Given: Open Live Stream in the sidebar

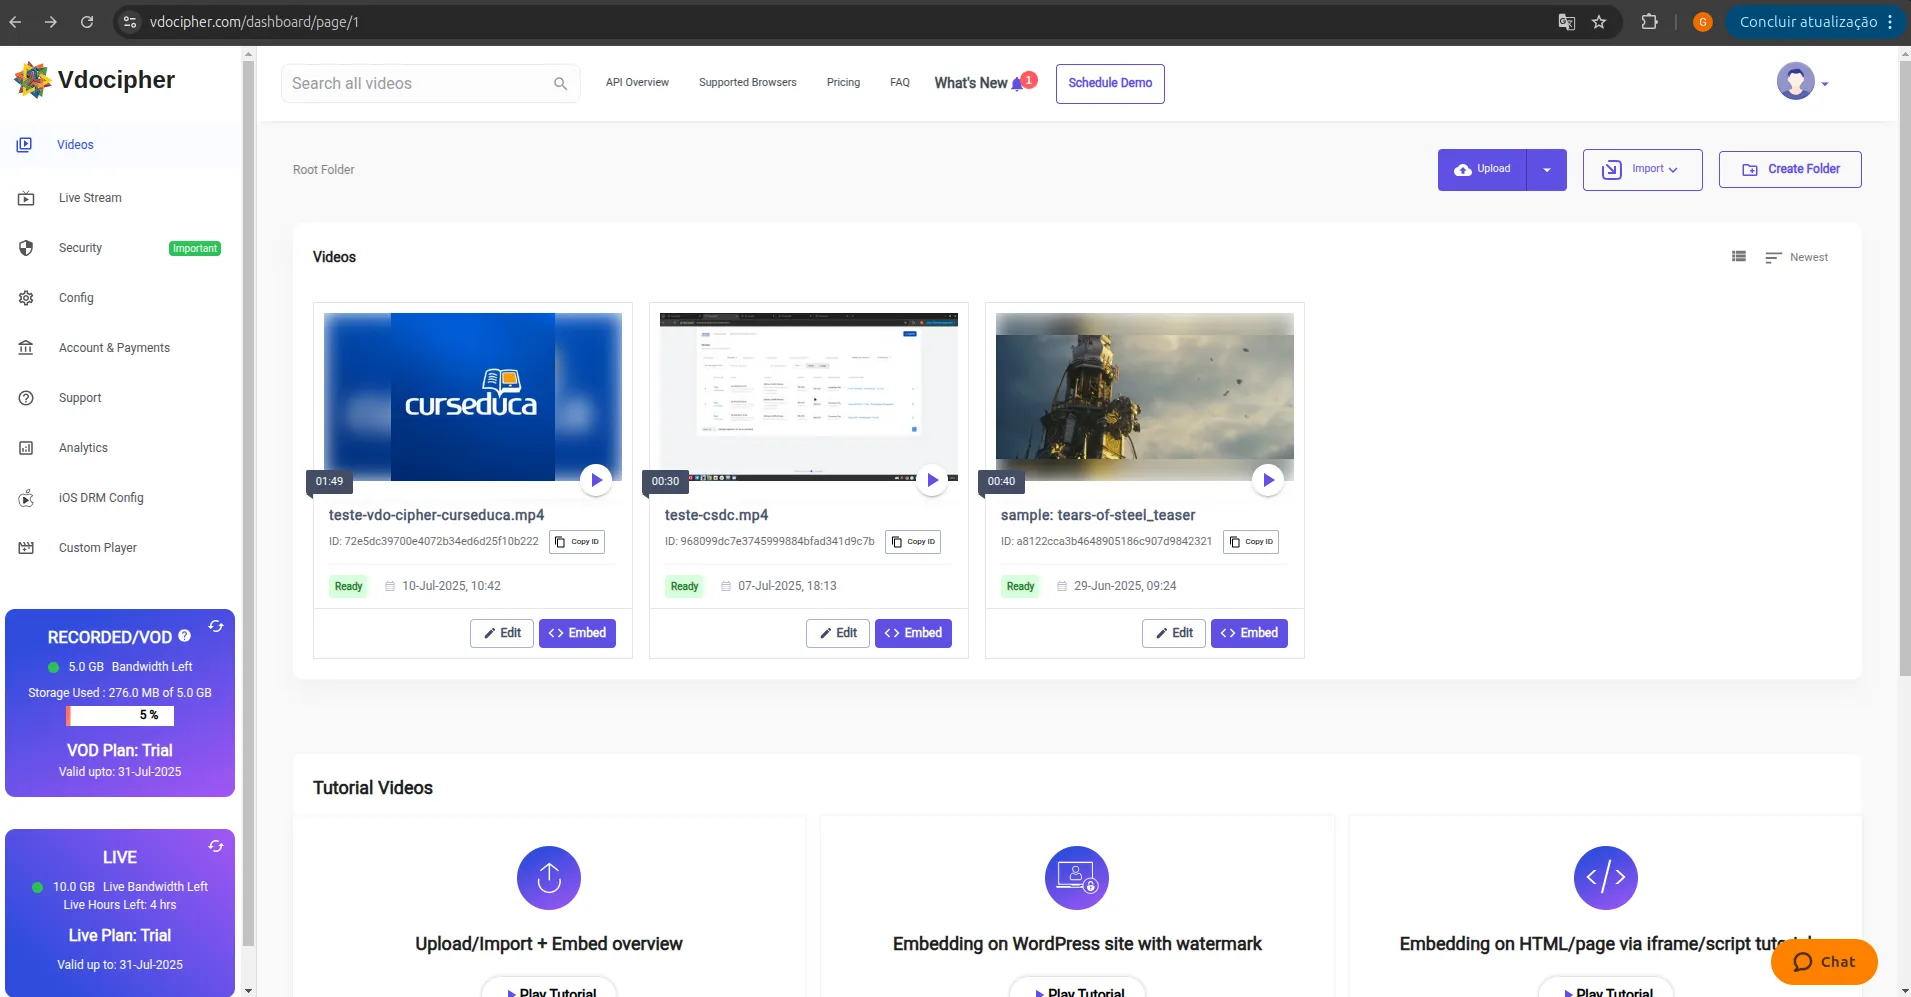Looking at the screenshot, I should 90,198.
